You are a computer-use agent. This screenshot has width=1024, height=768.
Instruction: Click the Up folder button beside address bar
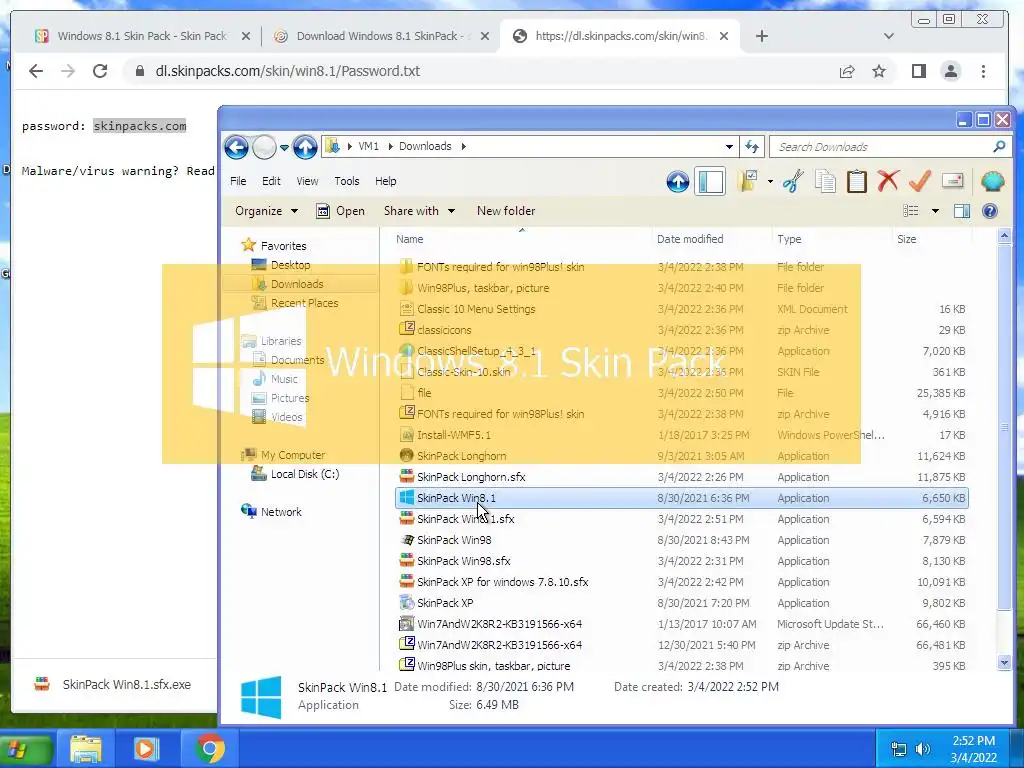pyautogui.click(x=305, y=147)
